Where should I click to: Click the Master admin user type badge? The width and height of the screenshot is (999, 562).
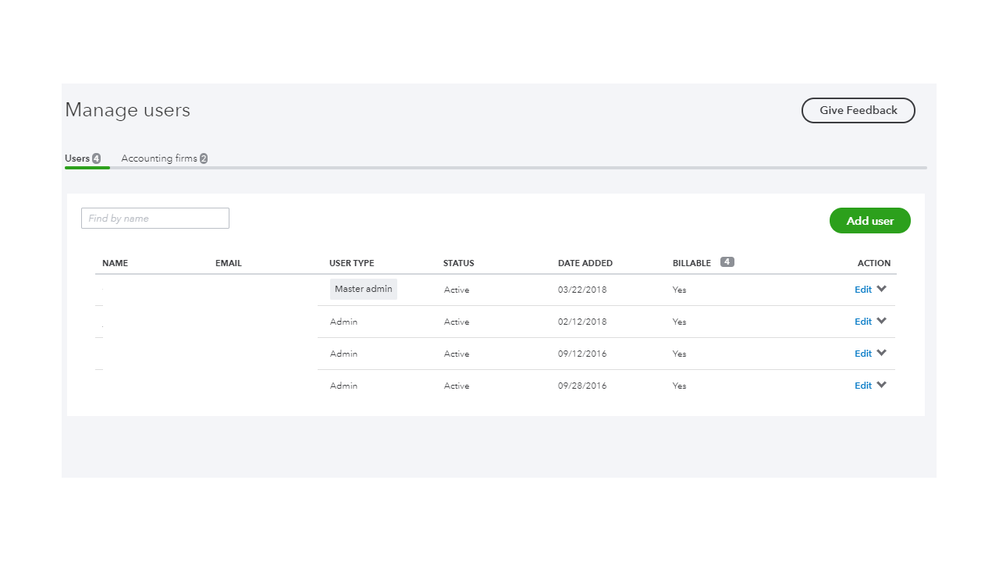pos(364,289)
